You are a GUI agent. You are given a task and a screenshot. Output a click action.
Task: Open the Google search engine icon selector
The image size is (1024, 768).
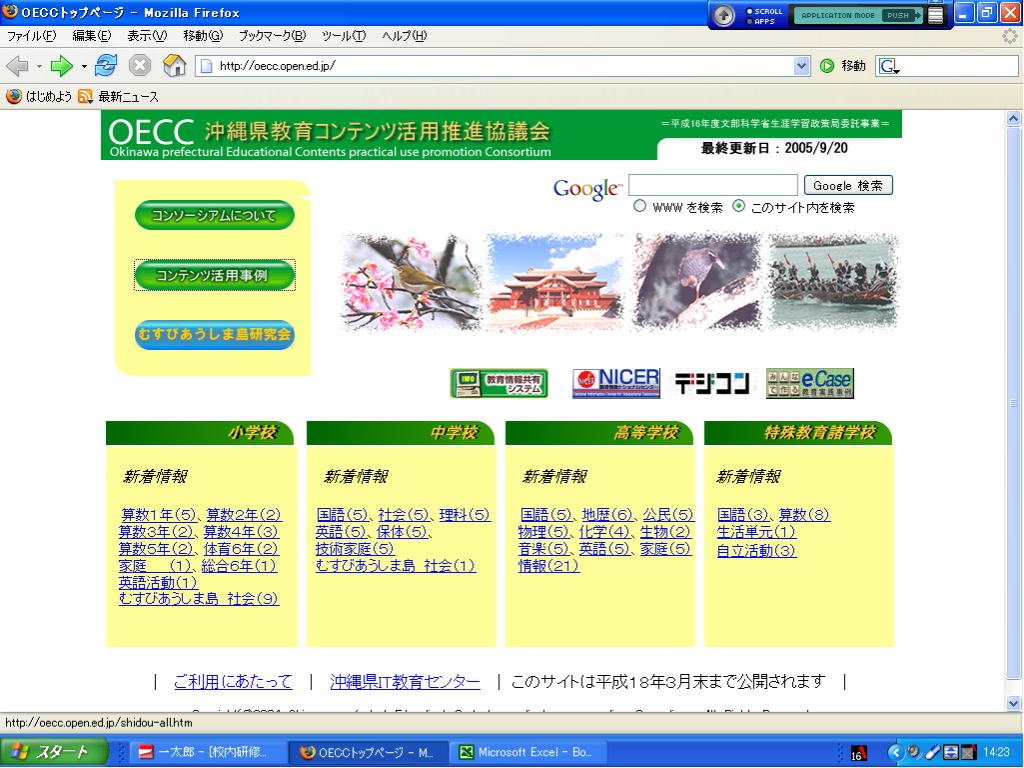(889, 66)
